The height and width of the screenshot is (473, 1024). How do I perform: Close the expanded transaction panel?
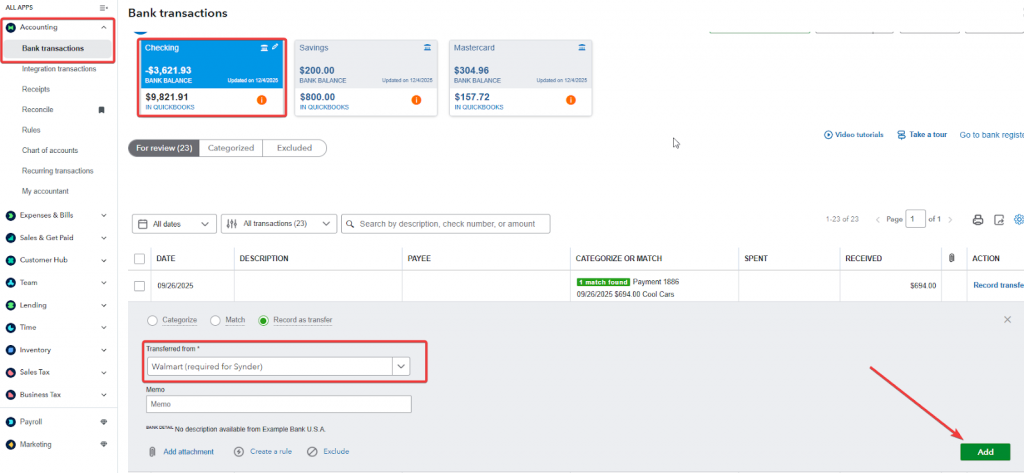click(1007, 319)
